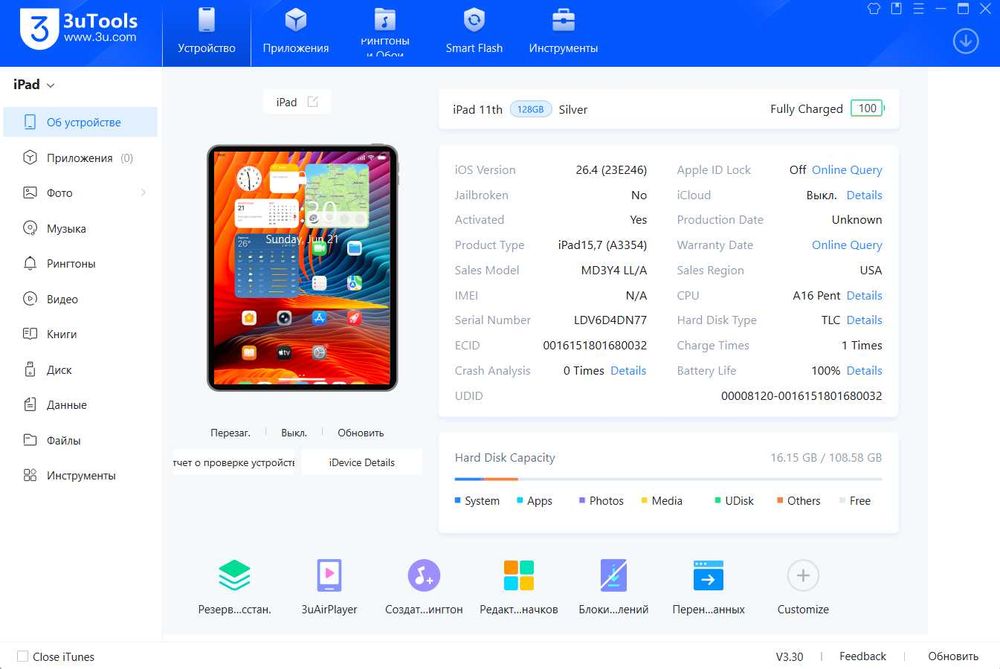Edit device name with the pencil icon
The height and width of the screenshot is (669, 1000).
coord(312,102)
